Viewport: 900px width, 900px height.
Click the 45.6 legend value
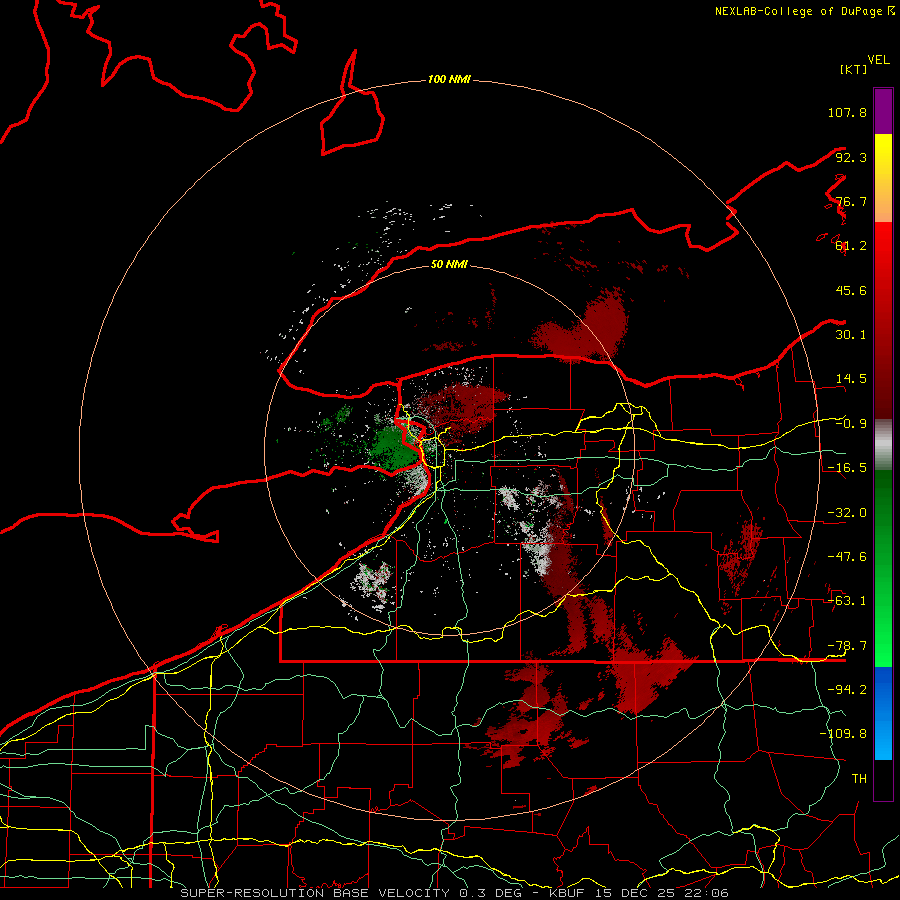coord(851,290)
